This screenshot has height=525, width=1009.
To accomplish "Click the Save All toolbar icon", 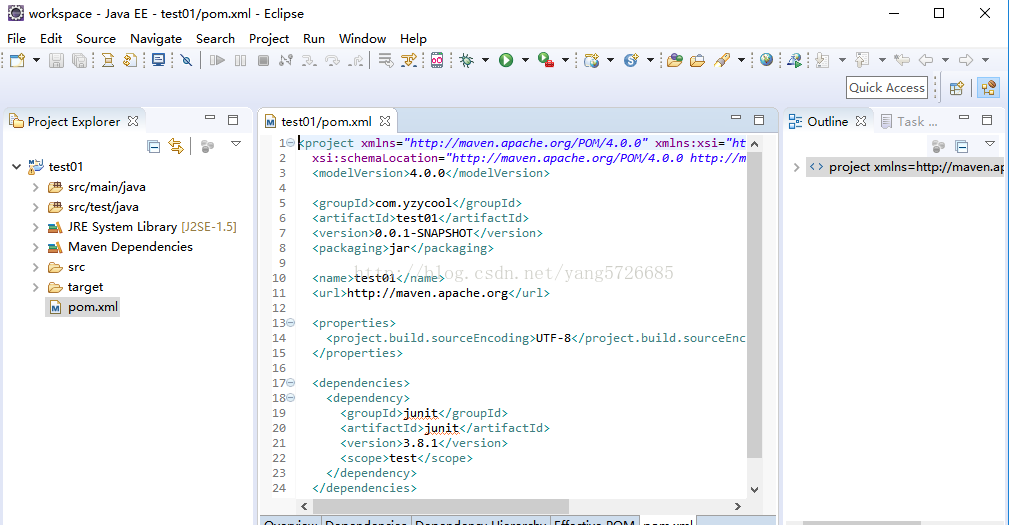I will 79,60.
